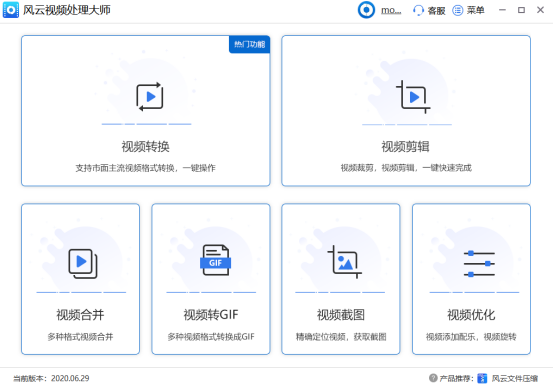Click the 风云文件压缩 product icon
554x385 pixels.
pyautogui.click(x=482, y=378)
